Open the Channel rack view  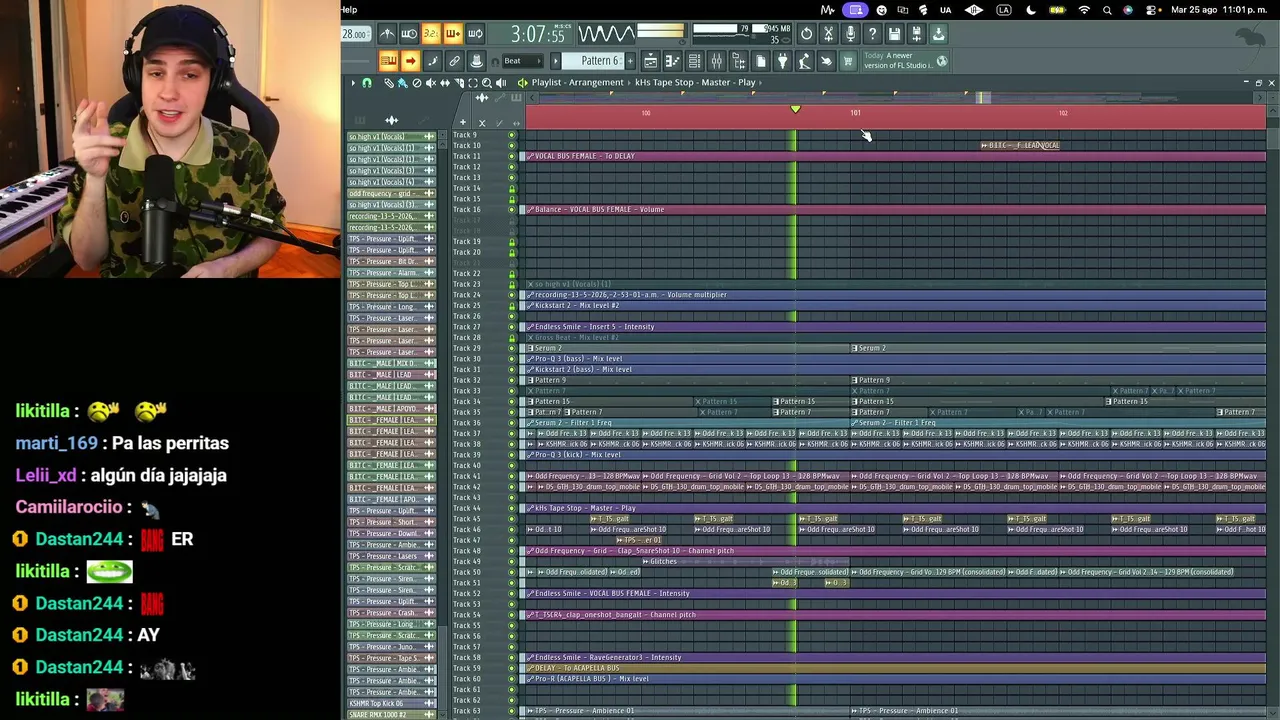tap(694, 62)
